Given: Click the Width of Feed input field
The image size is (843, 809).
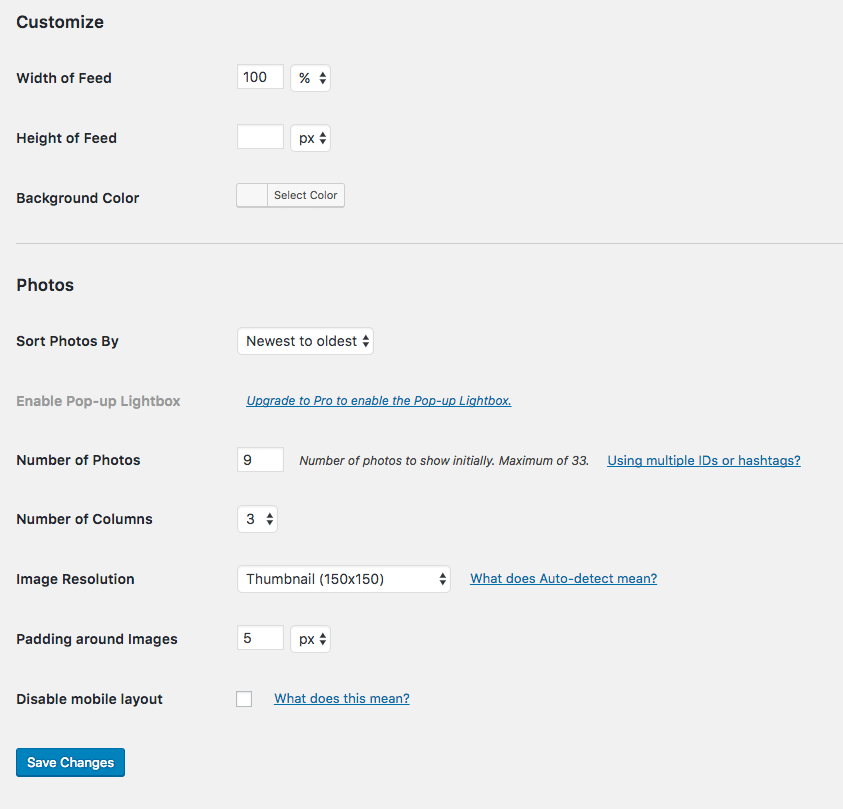Looking at the screenshot, I should click(260, 77).
